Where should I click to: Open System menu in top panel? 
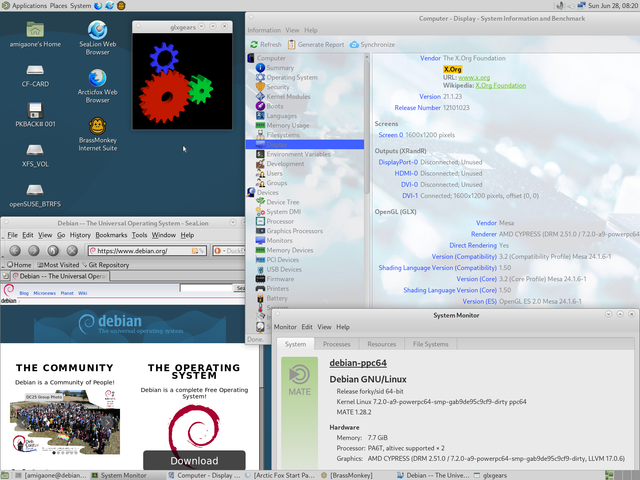[80, 6]
